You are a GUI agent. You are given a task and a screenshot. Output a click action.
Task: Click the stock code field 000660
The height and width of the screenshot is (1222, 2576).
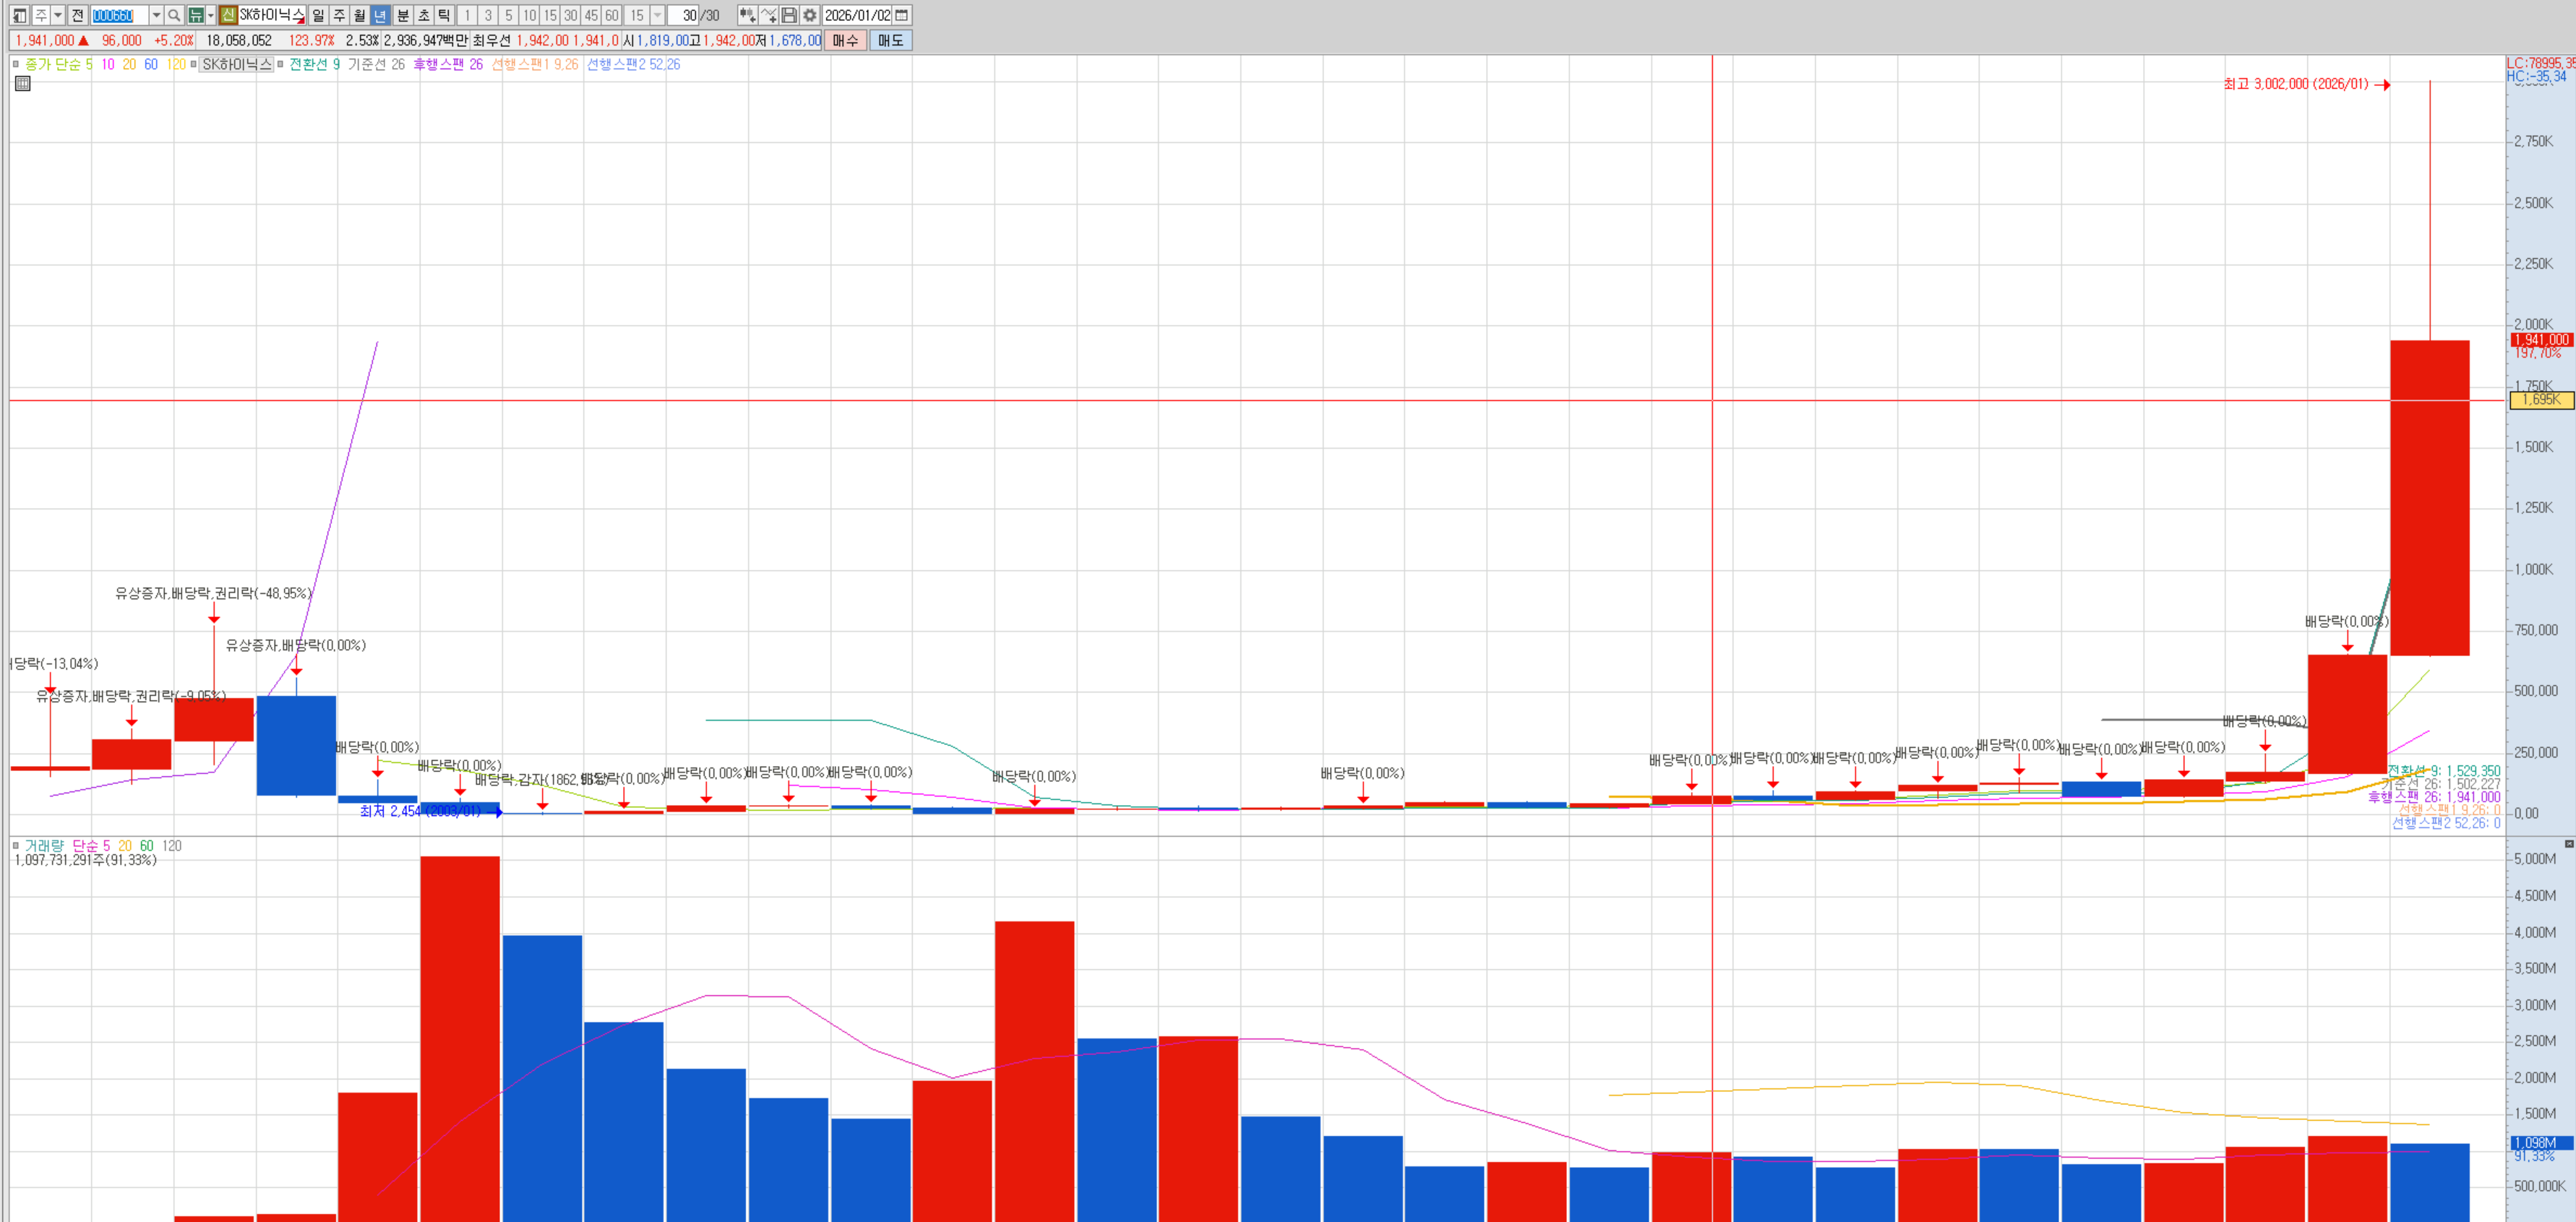[119, 15]
